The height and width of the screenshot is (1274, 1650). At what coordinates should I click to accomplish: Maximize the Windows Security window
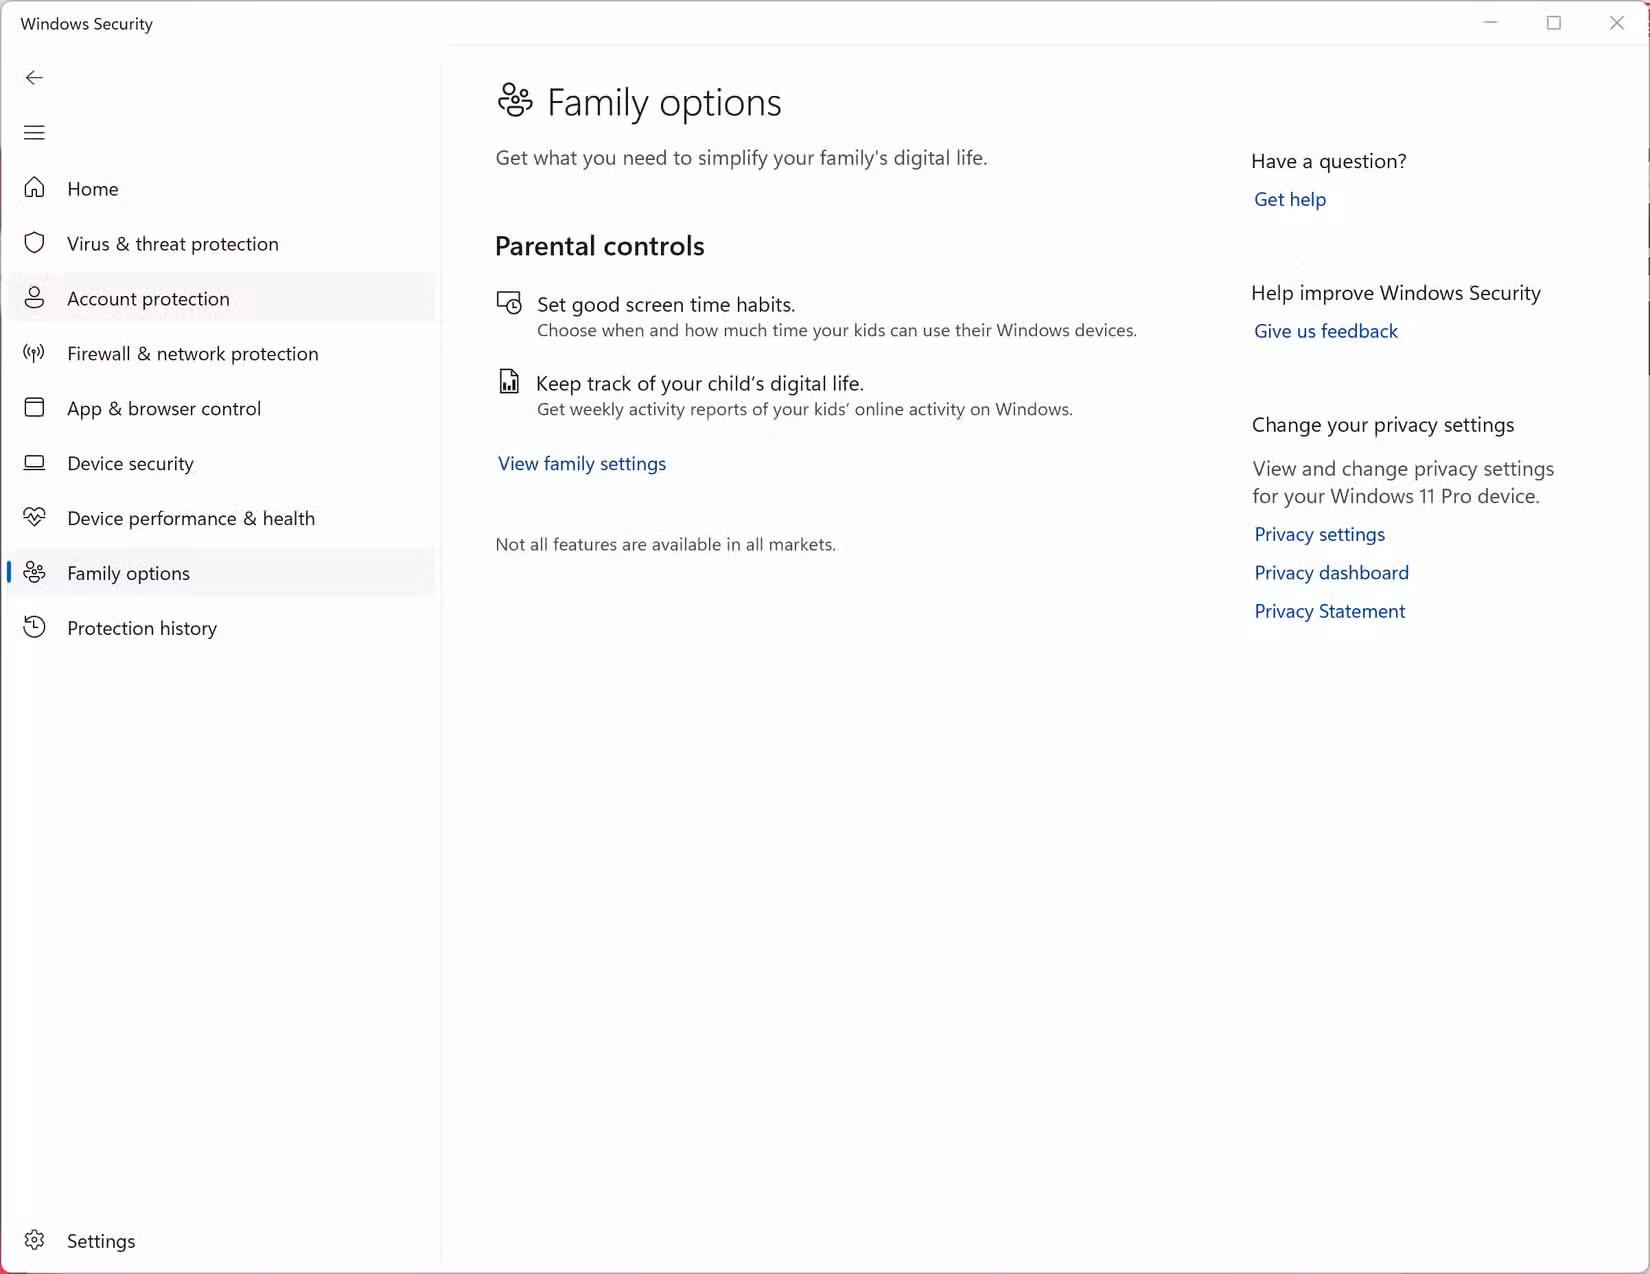[1554, 23]
